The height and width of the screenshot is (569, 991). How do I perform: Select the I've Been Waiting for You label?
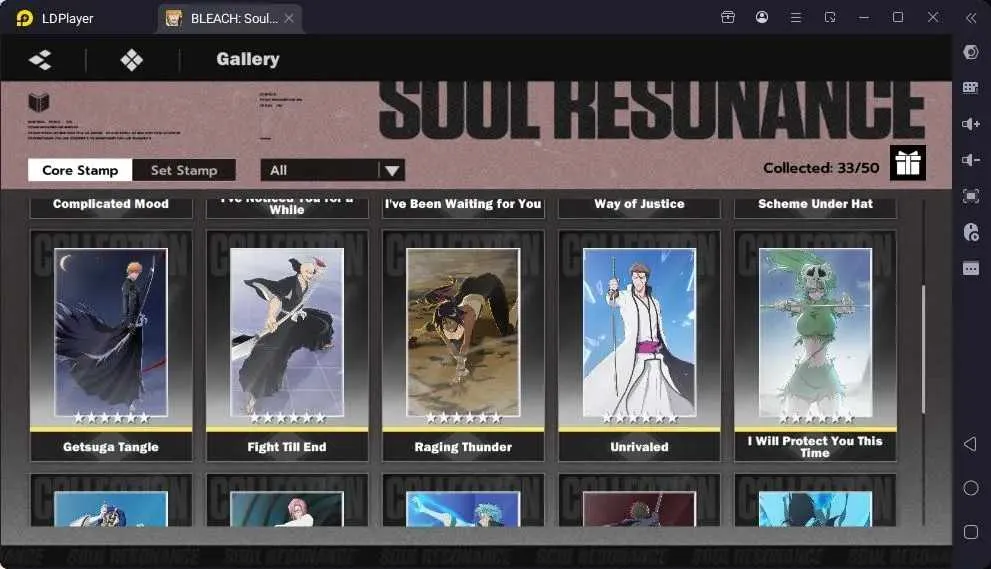[463, 204]
